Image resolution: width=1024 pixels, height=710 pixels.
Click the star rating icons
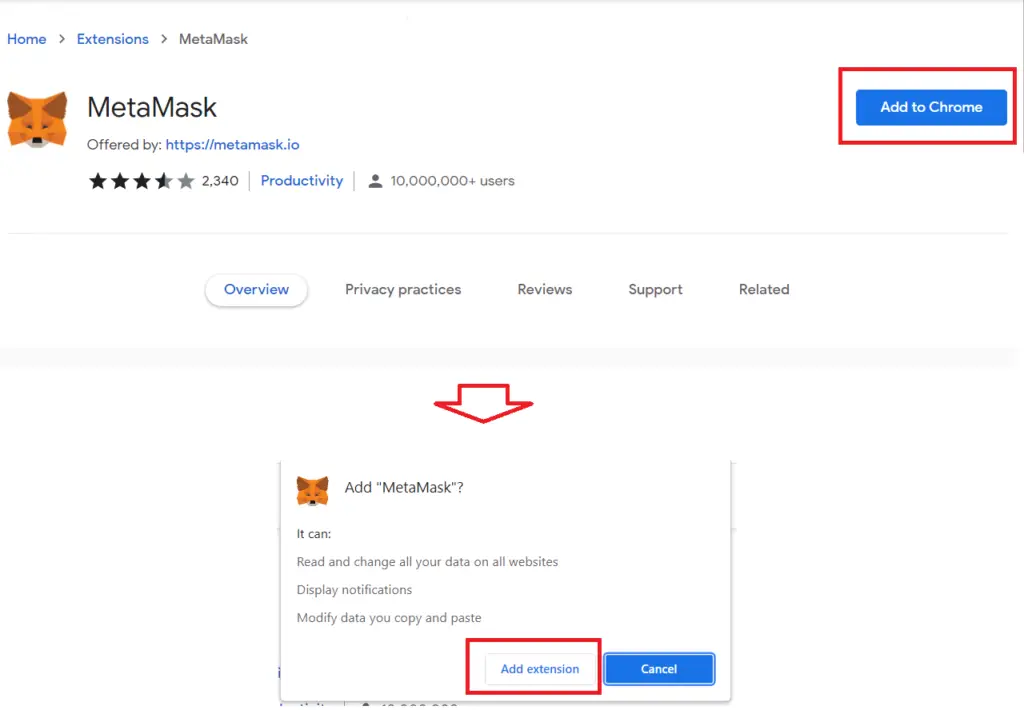point(142,181)
